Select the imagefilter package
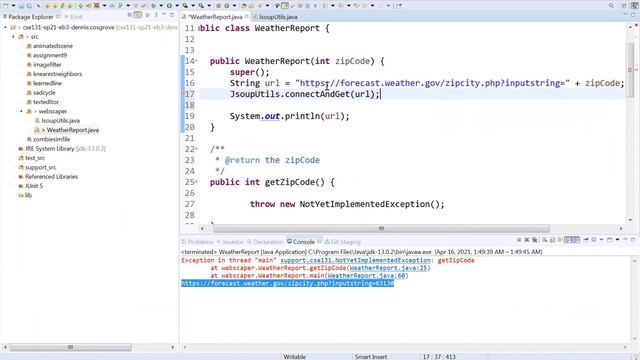The image size is (640, 360). pyautogui.click(x=44, y=64)
